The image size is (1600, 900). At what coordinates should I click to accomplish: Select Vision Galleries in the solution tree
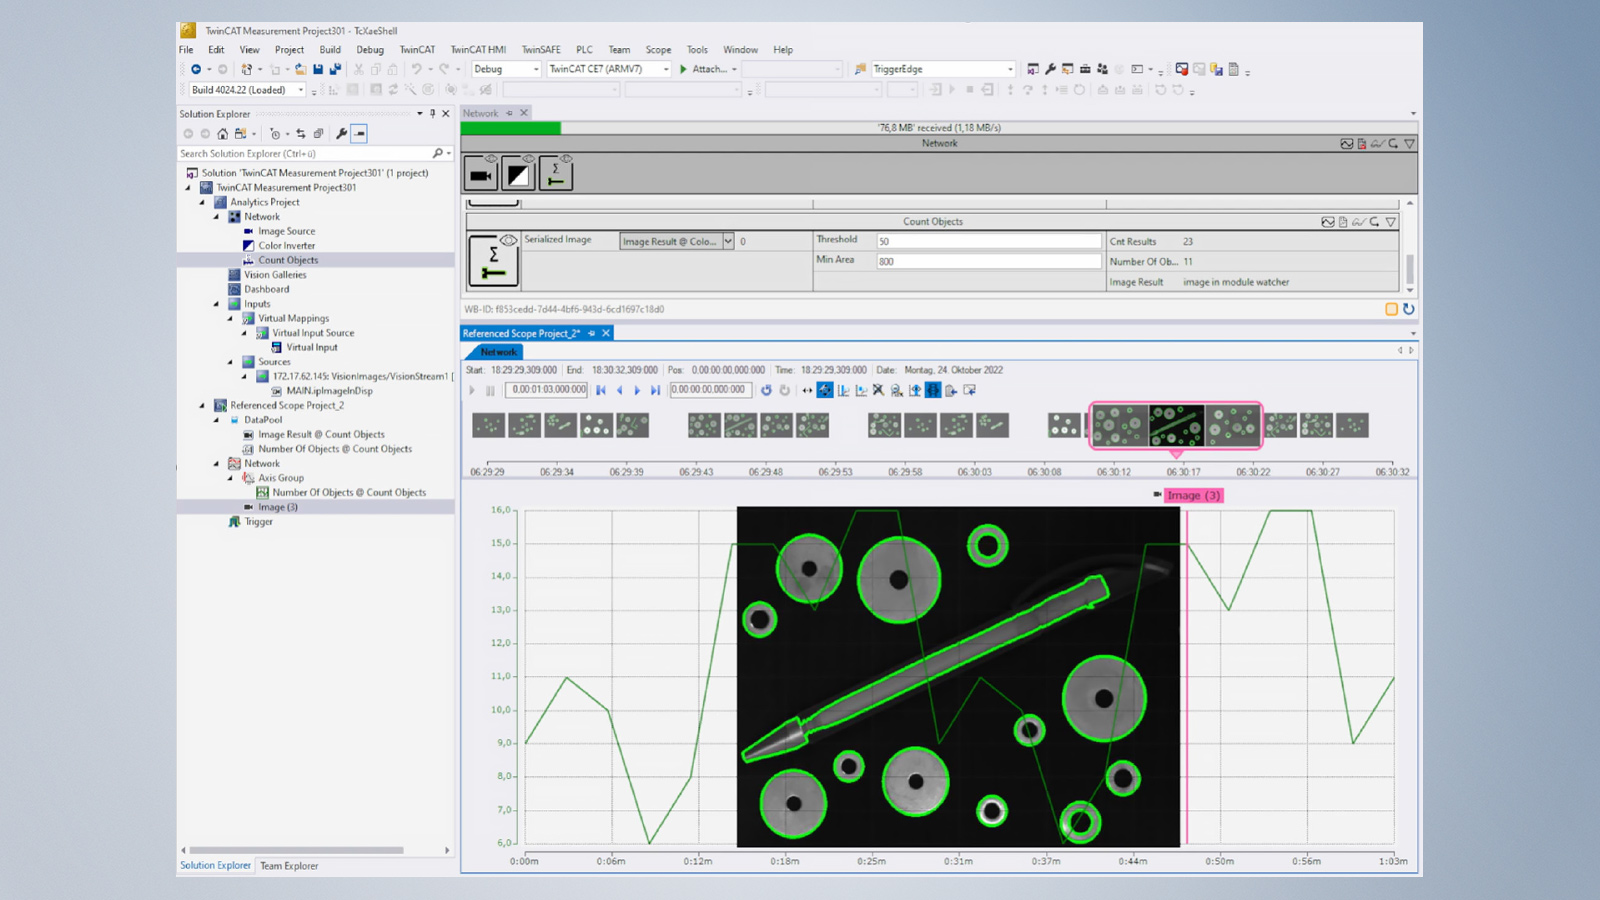tap(275, 274)
